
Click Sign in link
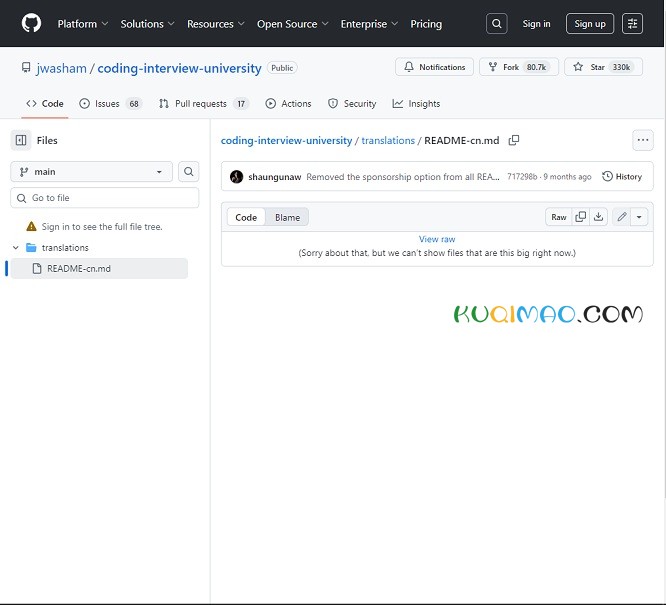click(x=536, y=24)
